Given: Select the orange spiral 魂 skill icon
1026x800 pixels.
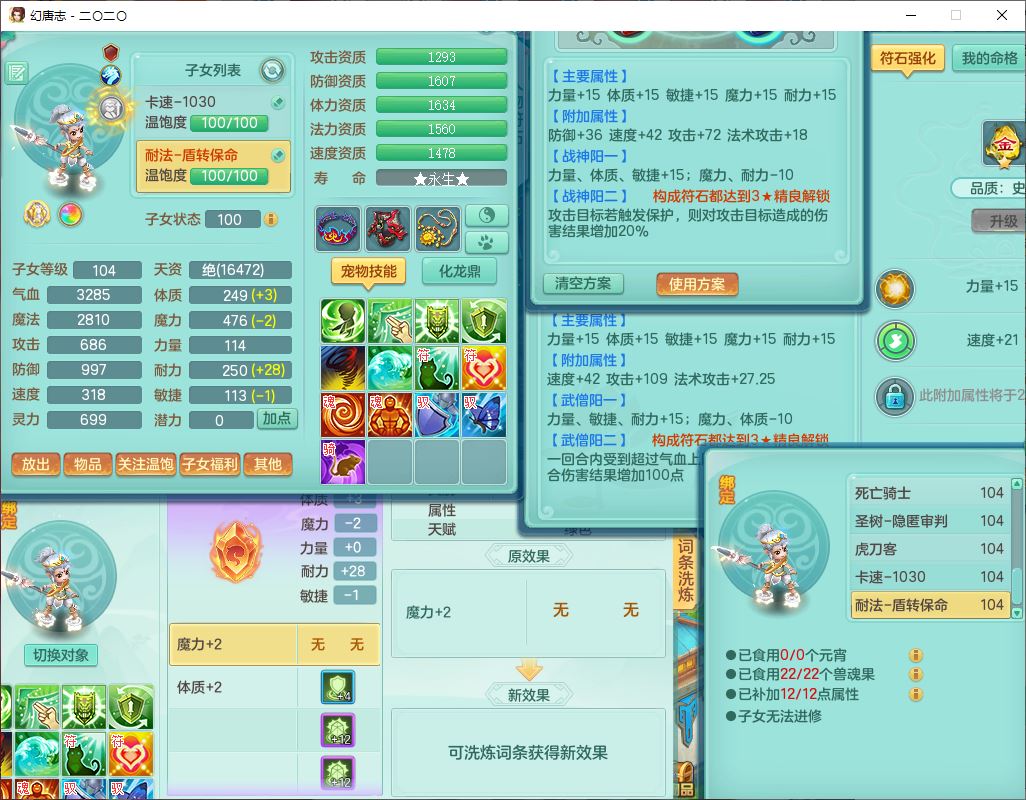Looking at the screenshot, I should point(343,415).
